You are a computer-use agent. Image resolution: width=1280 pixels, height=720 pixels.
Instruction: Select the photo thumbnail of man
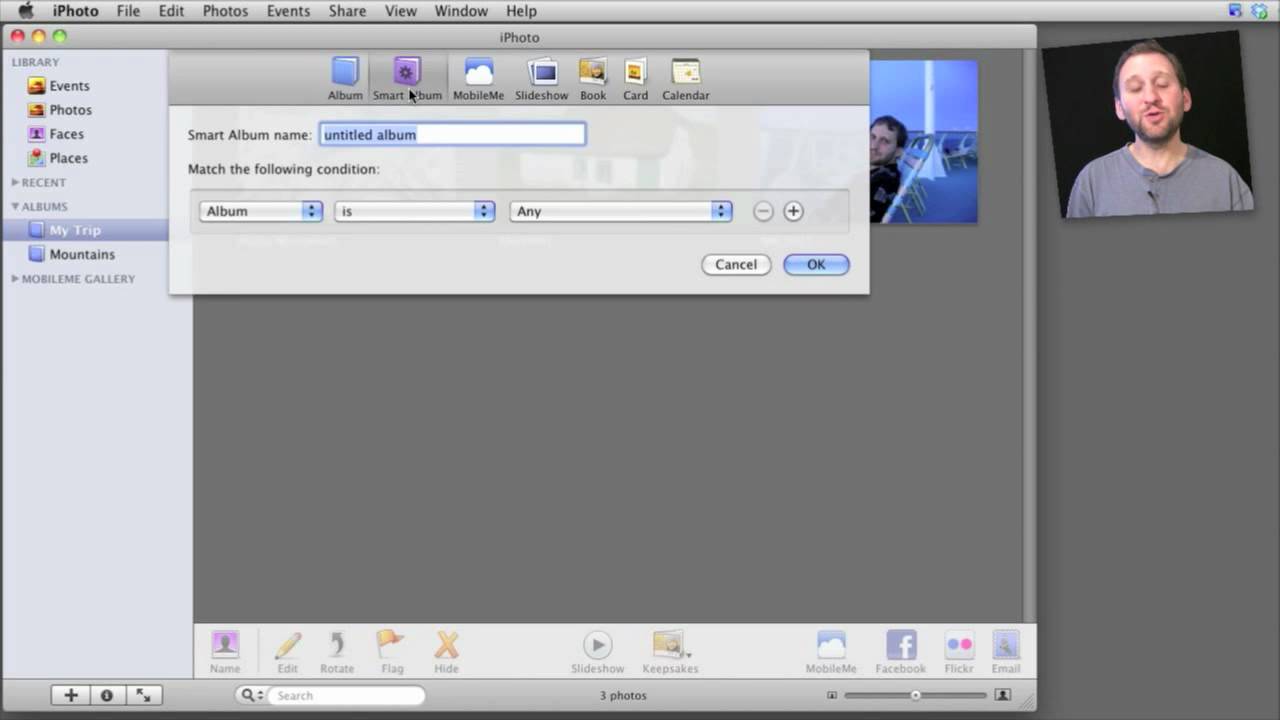point(923,141)
